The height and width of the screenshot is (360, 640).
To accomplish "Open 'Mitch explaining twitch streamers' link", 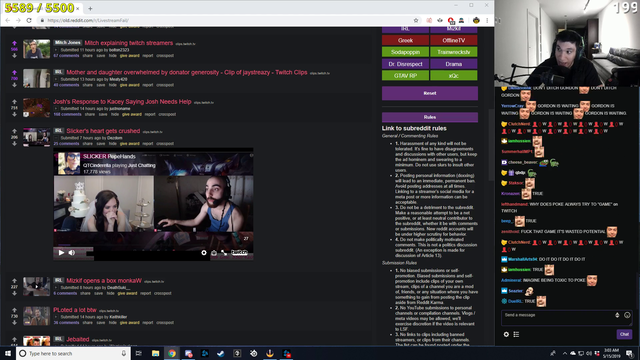I will click(129, 43).
